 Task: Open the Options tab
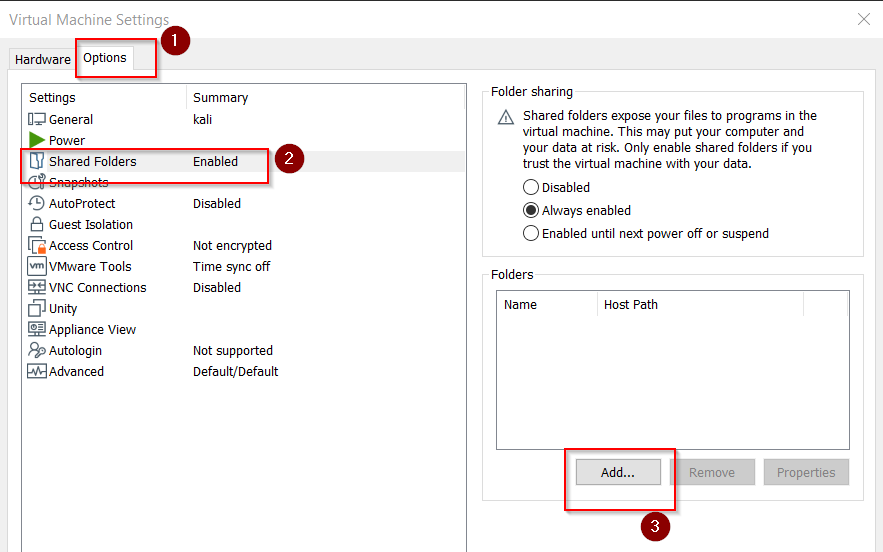105,57
